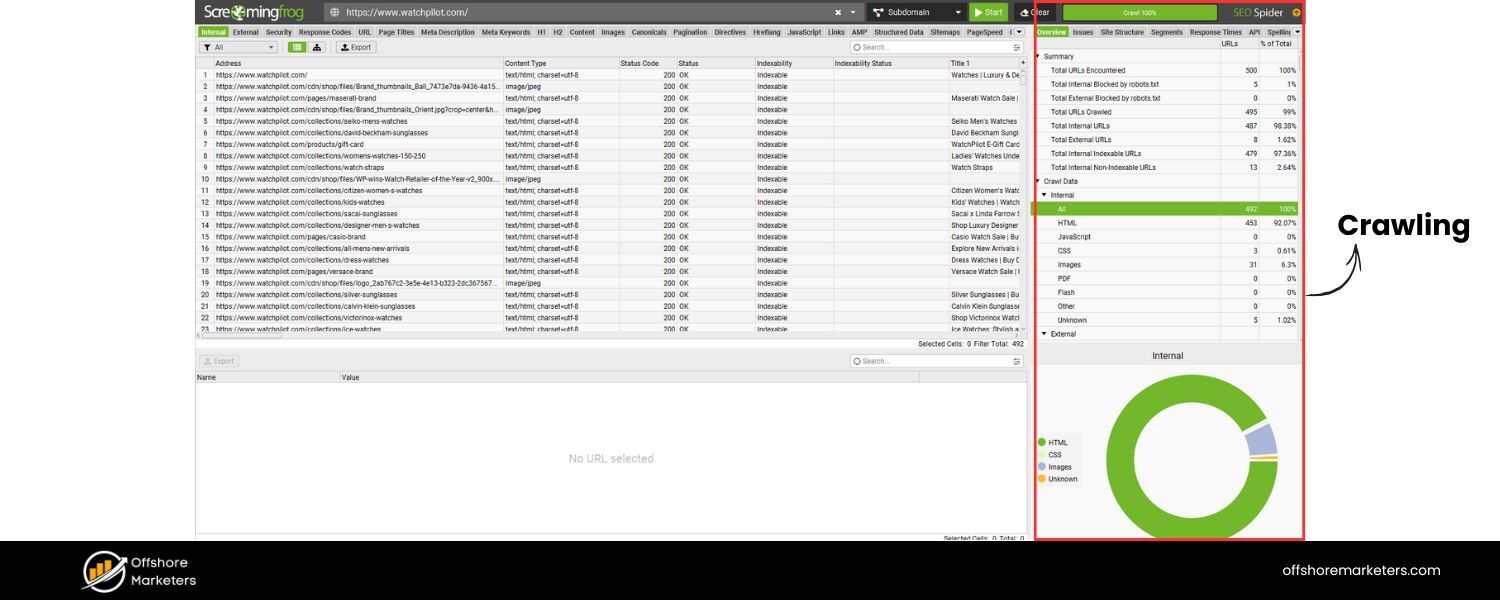Open the Issues tab in right panel

click(x=1081, y=31)
